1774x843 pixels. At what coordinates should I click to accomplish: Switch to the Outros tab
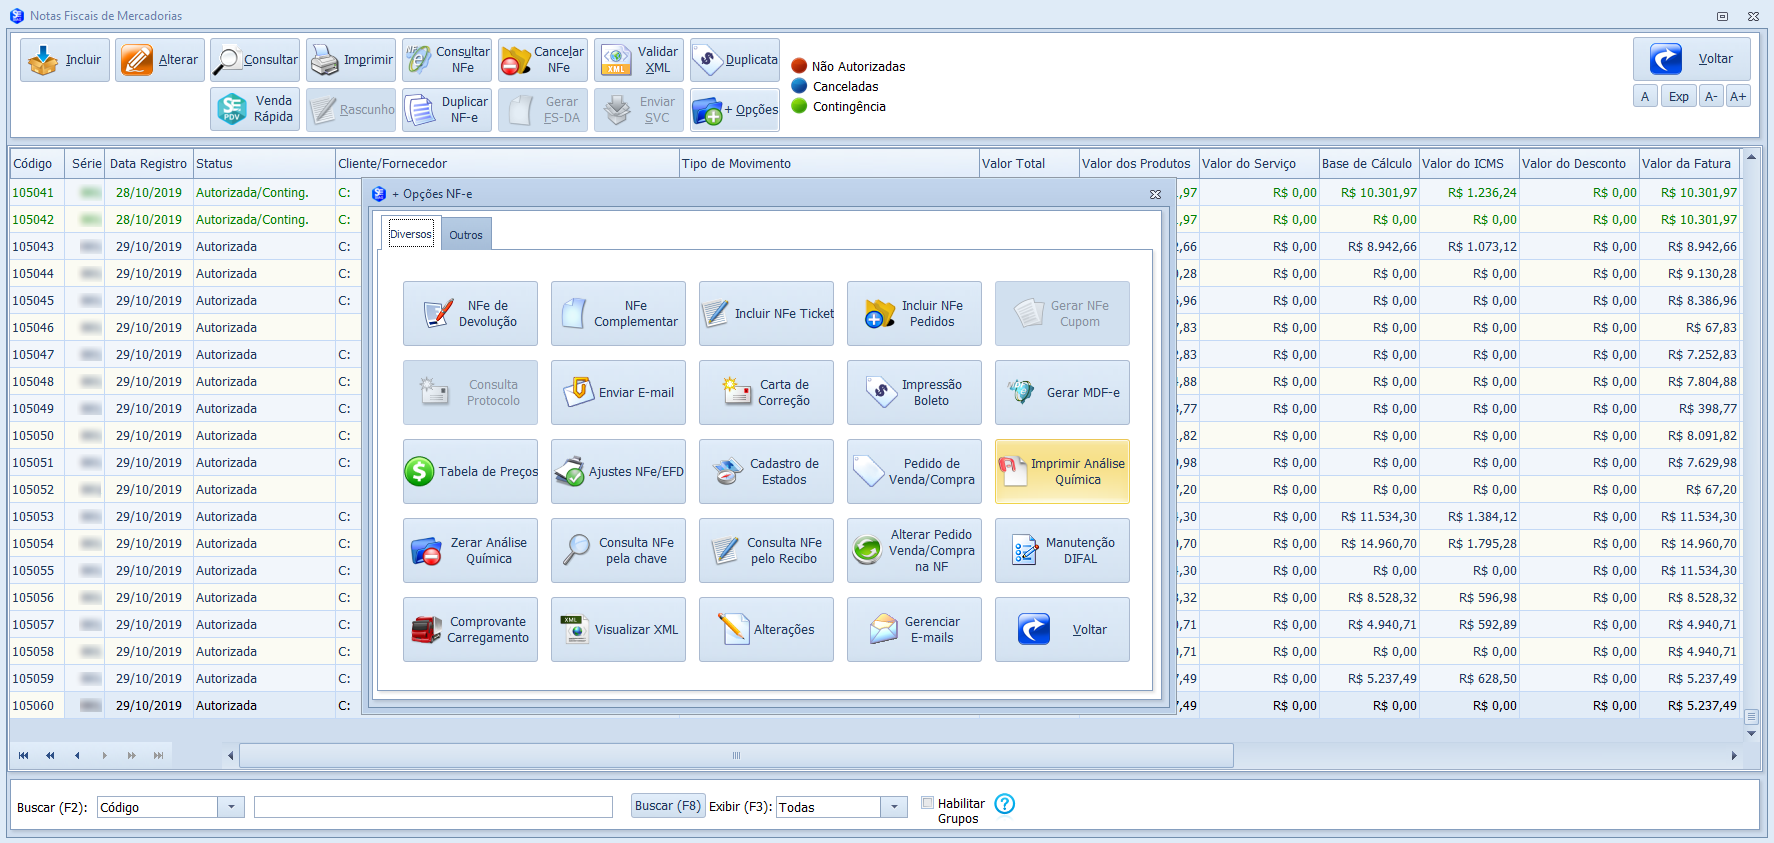(466, 235)
